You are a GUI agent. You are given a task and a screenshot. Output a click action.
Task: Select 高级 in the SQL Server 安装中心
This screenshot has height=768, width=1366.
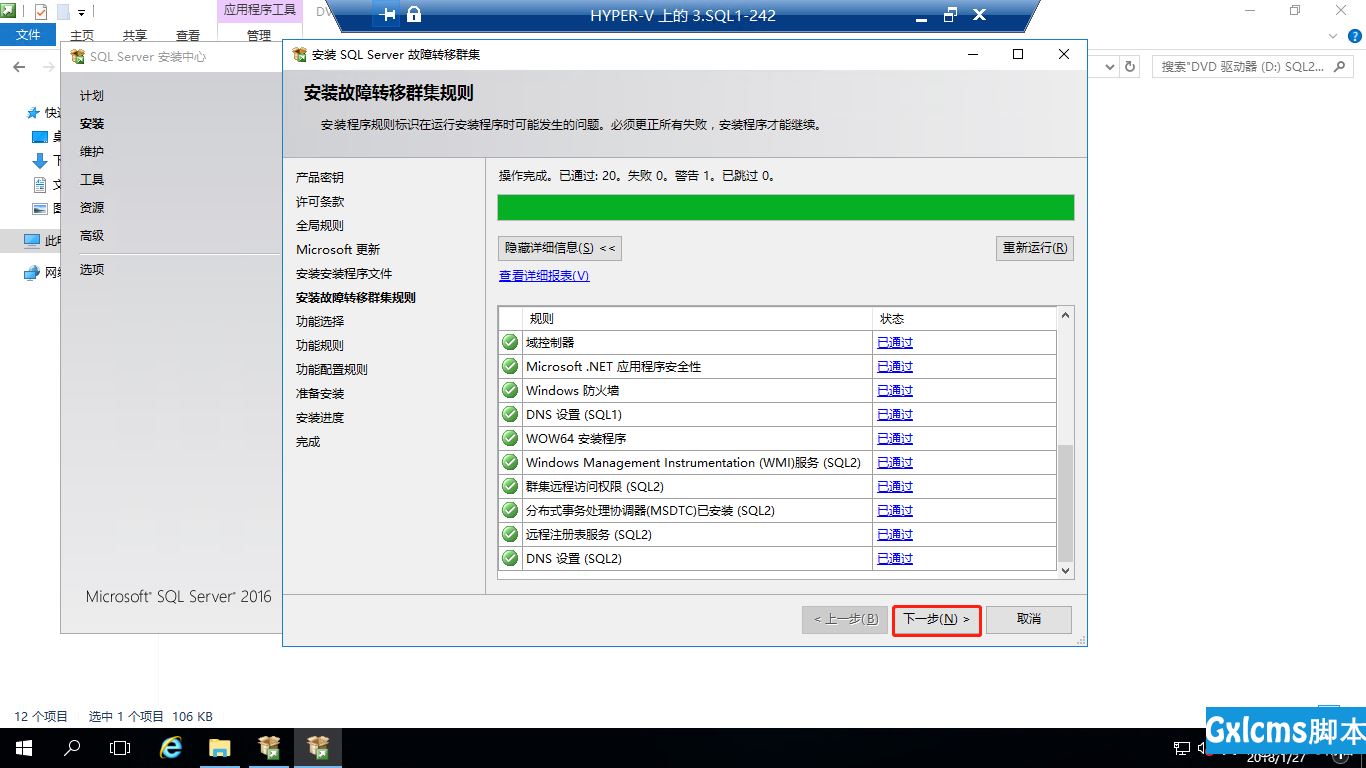click(92, 236)
